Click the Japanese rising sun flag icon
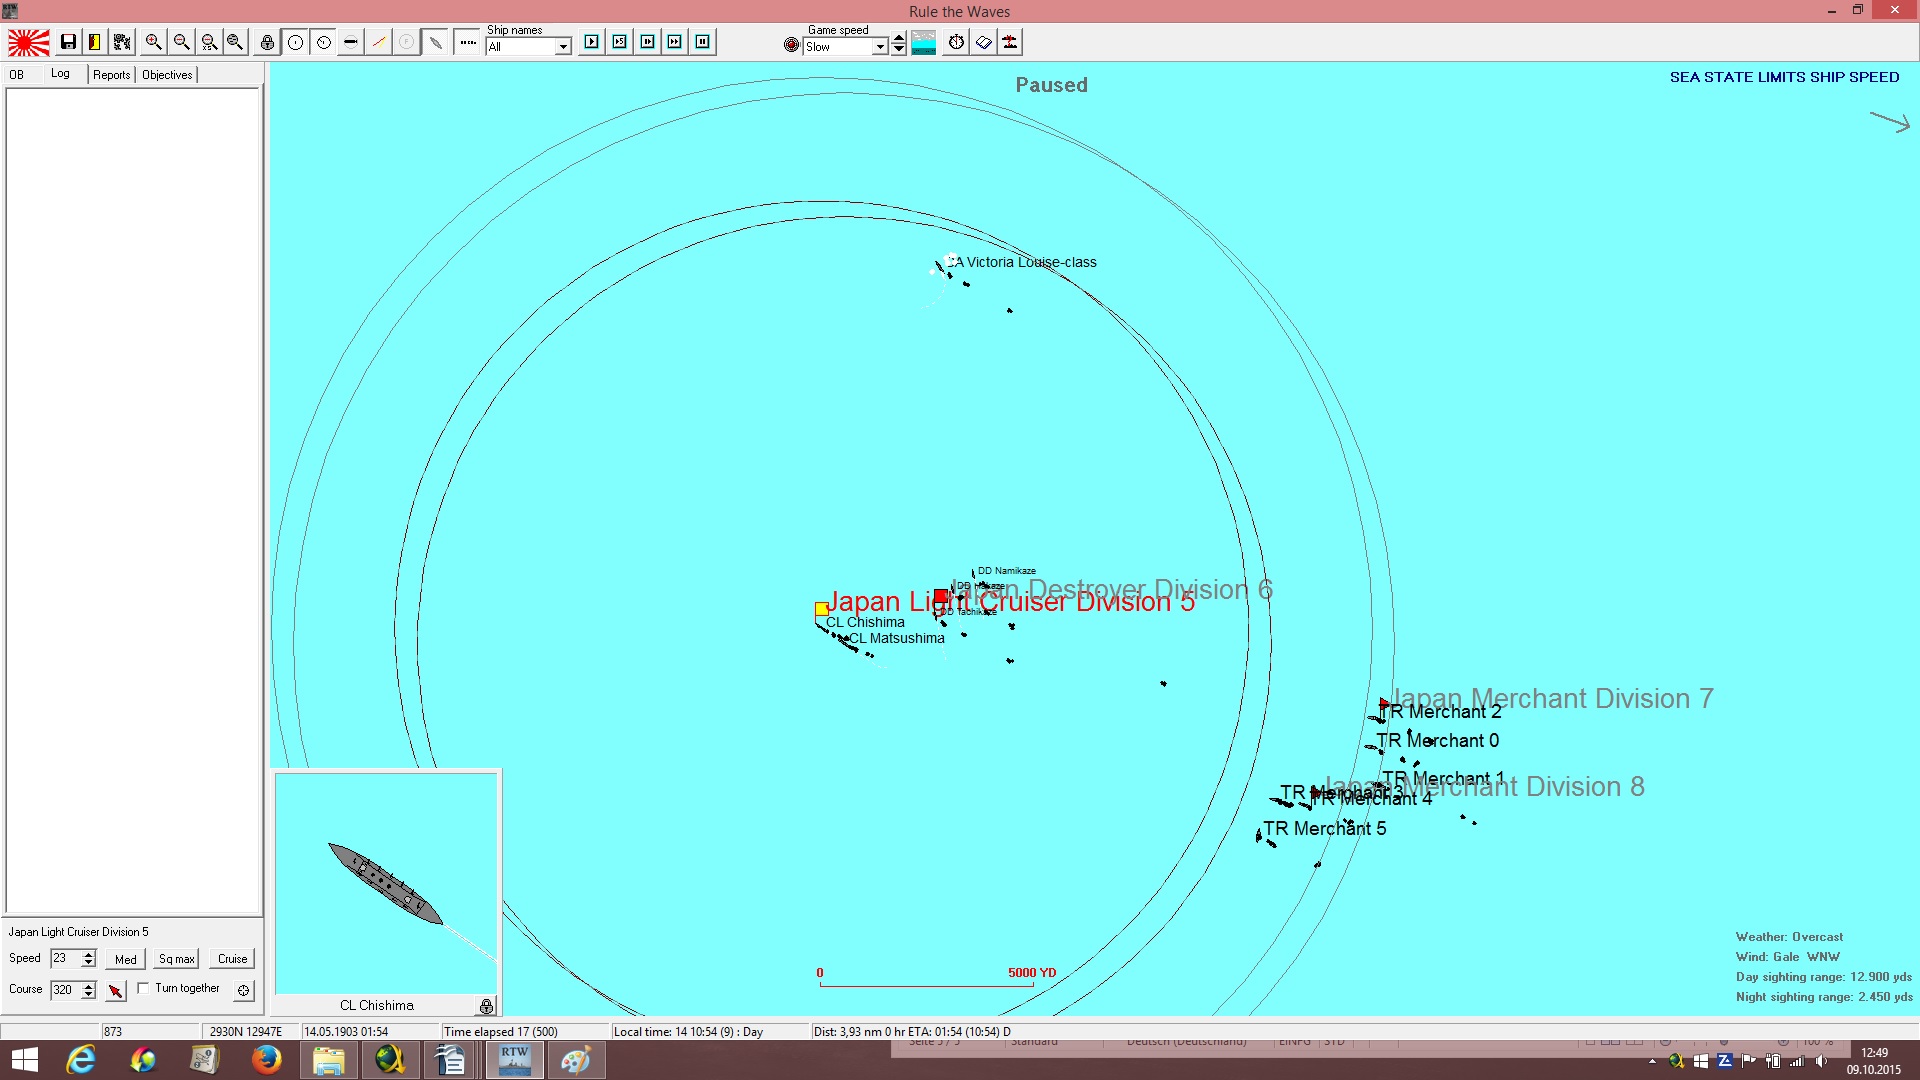Image resolution: width=1920 pixels, height=1080 pixels. pos(29,42)
